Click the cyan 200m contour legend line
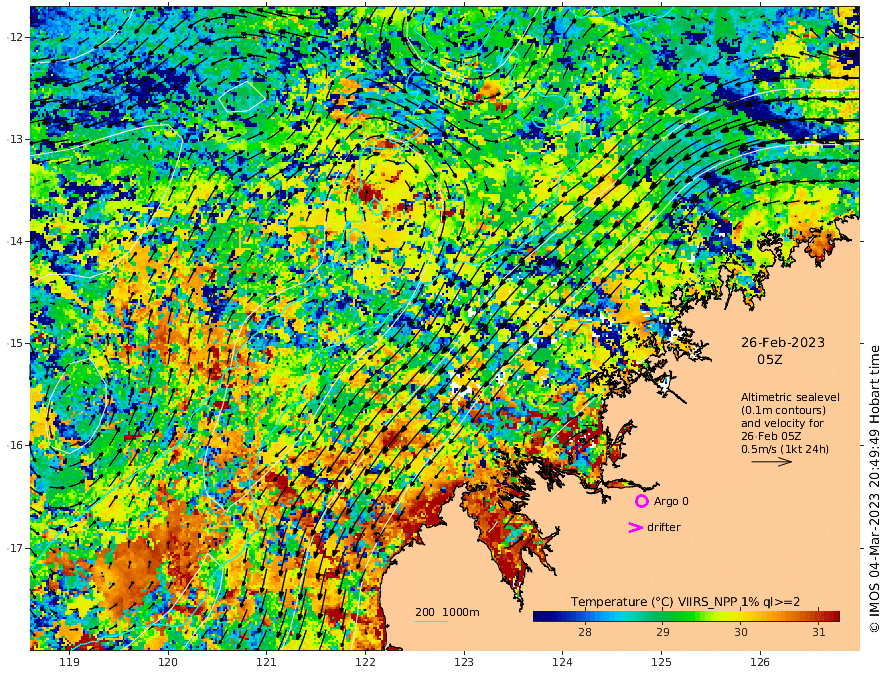The height and width of the screenshot is (680, 880). click(x=431, y=621)
